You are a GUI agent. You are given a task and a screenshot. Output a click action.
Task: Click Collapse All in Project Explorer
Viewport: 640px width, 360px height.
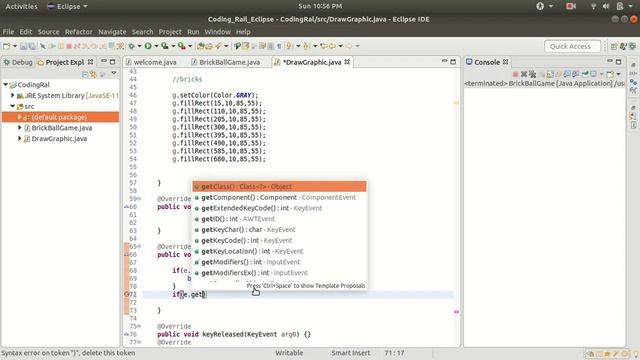coord(85,74)
